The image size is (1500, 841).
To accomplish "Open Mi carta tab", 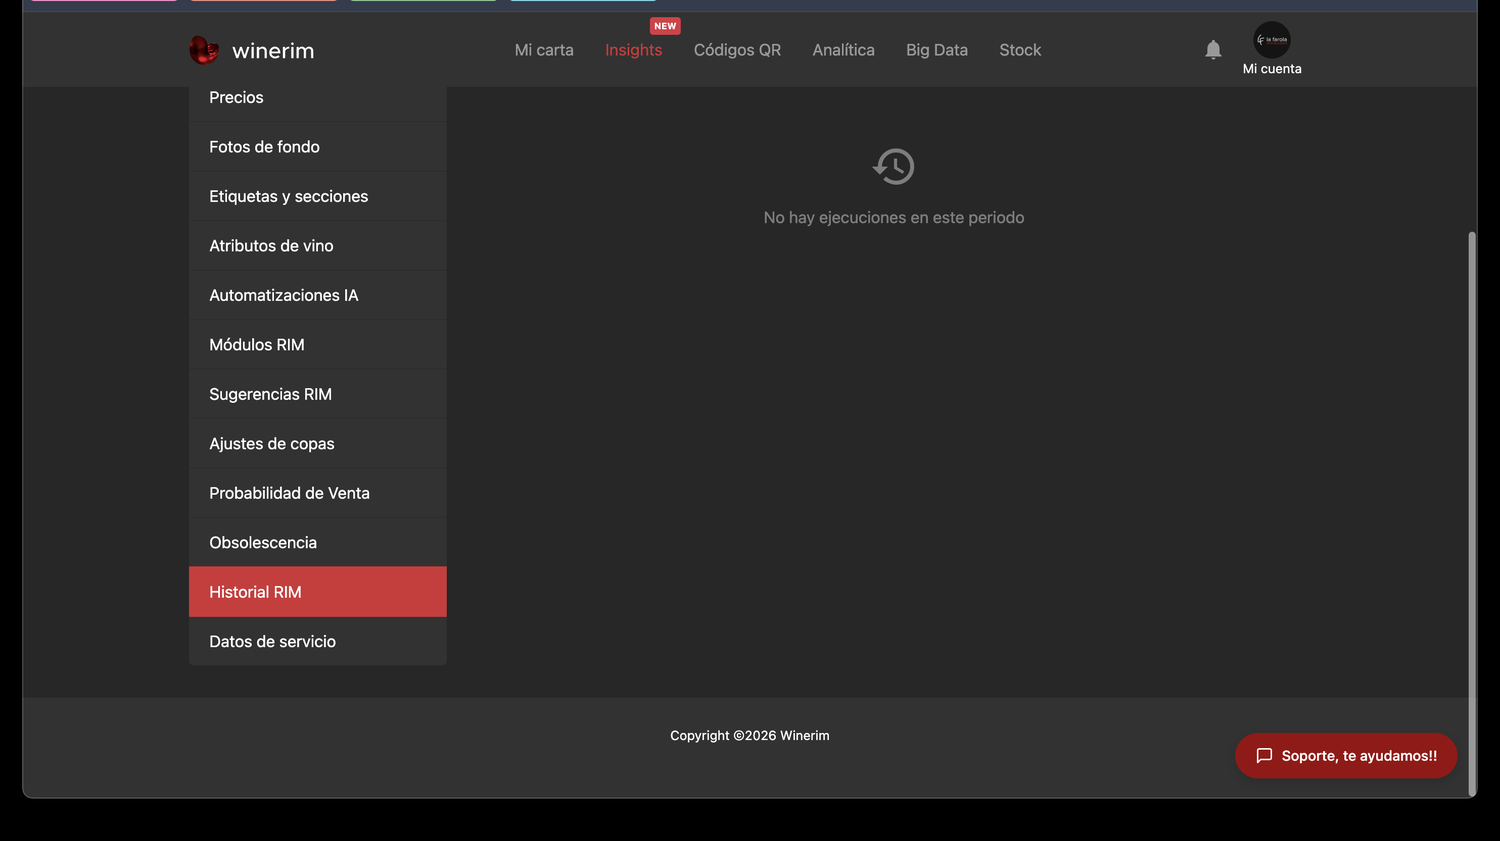I will coord(544,50).
